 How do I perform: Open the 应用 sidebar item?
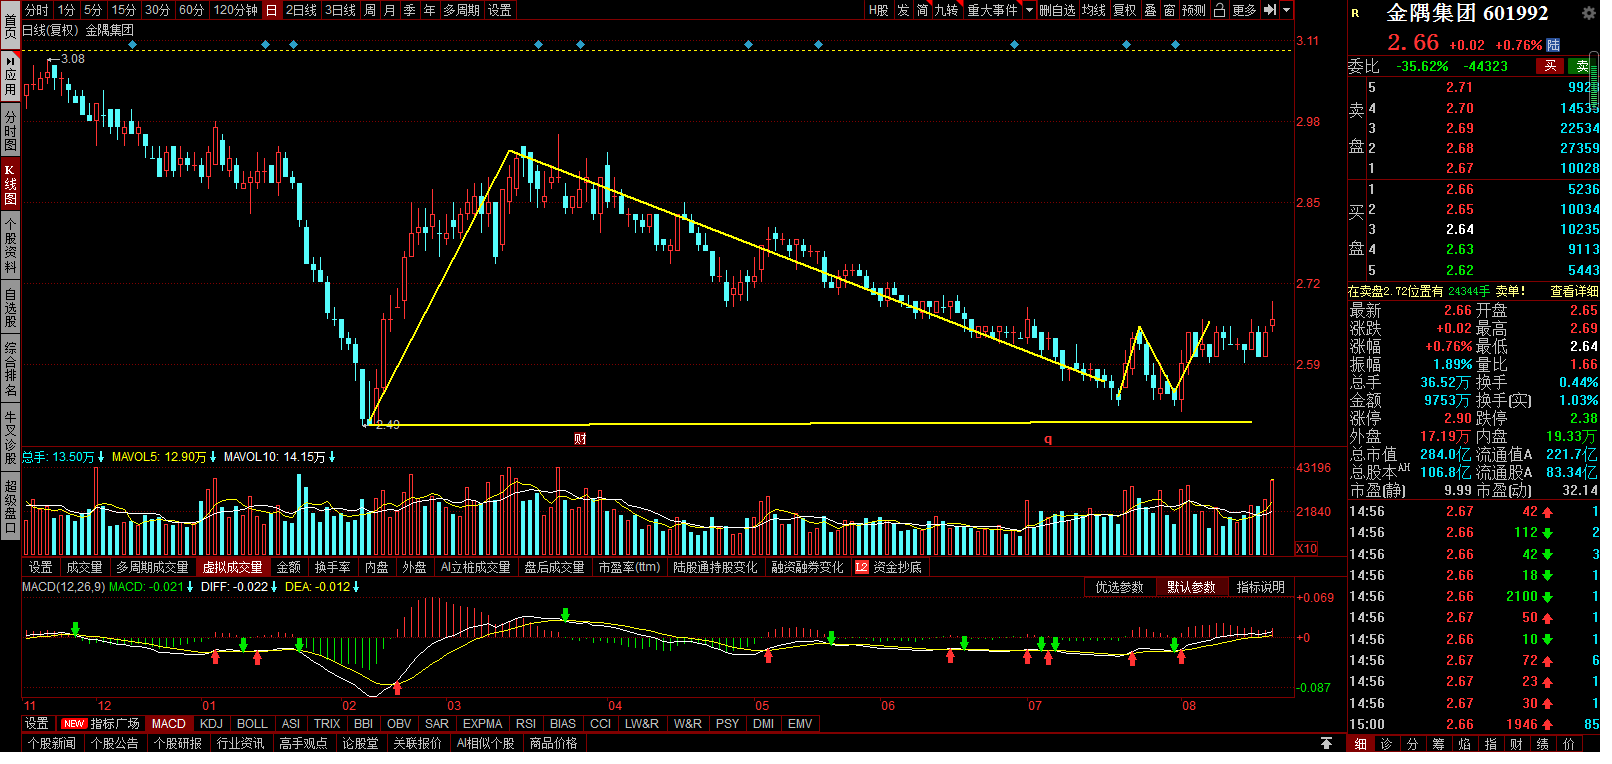click(x=10, y=76)
